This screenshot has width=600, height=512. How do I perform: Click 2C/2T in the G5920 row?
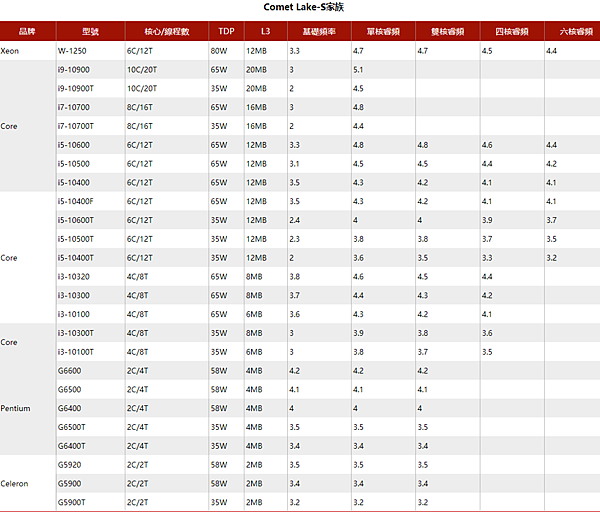137,465
